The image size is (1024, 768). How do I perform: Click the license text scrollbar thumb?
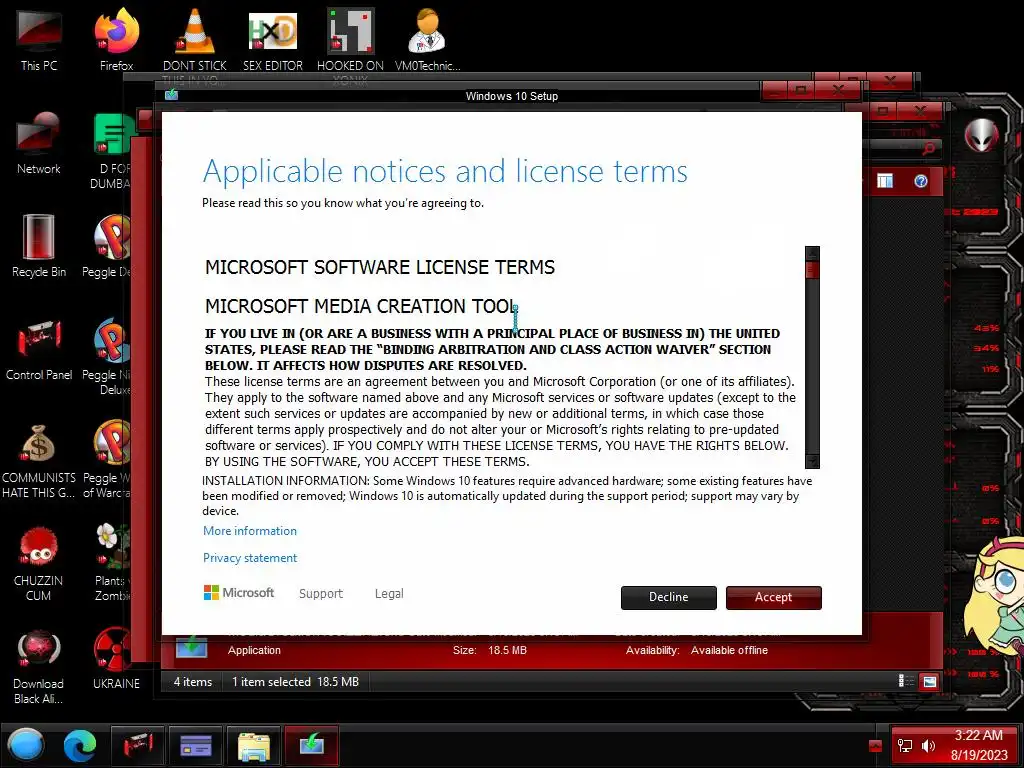tap(812, 269)
